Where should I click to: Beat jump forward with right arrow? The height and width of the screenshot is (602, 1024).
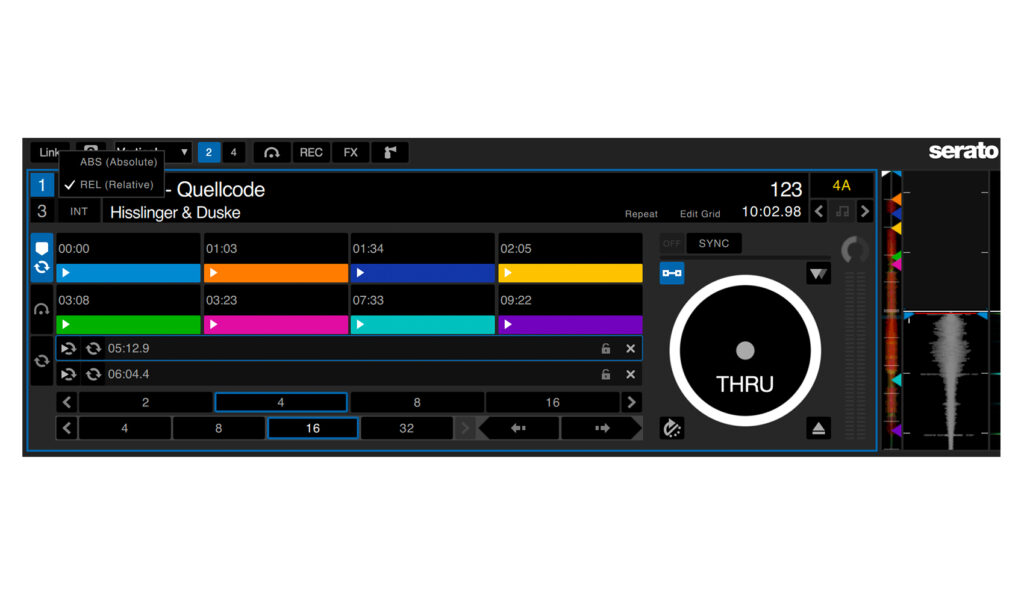[601, 428]
